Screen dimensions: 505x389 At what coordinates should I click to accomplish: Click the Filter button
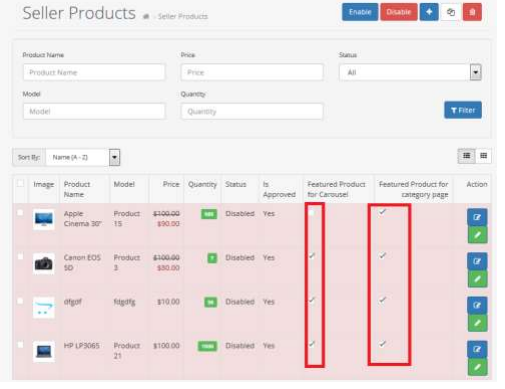463,110
